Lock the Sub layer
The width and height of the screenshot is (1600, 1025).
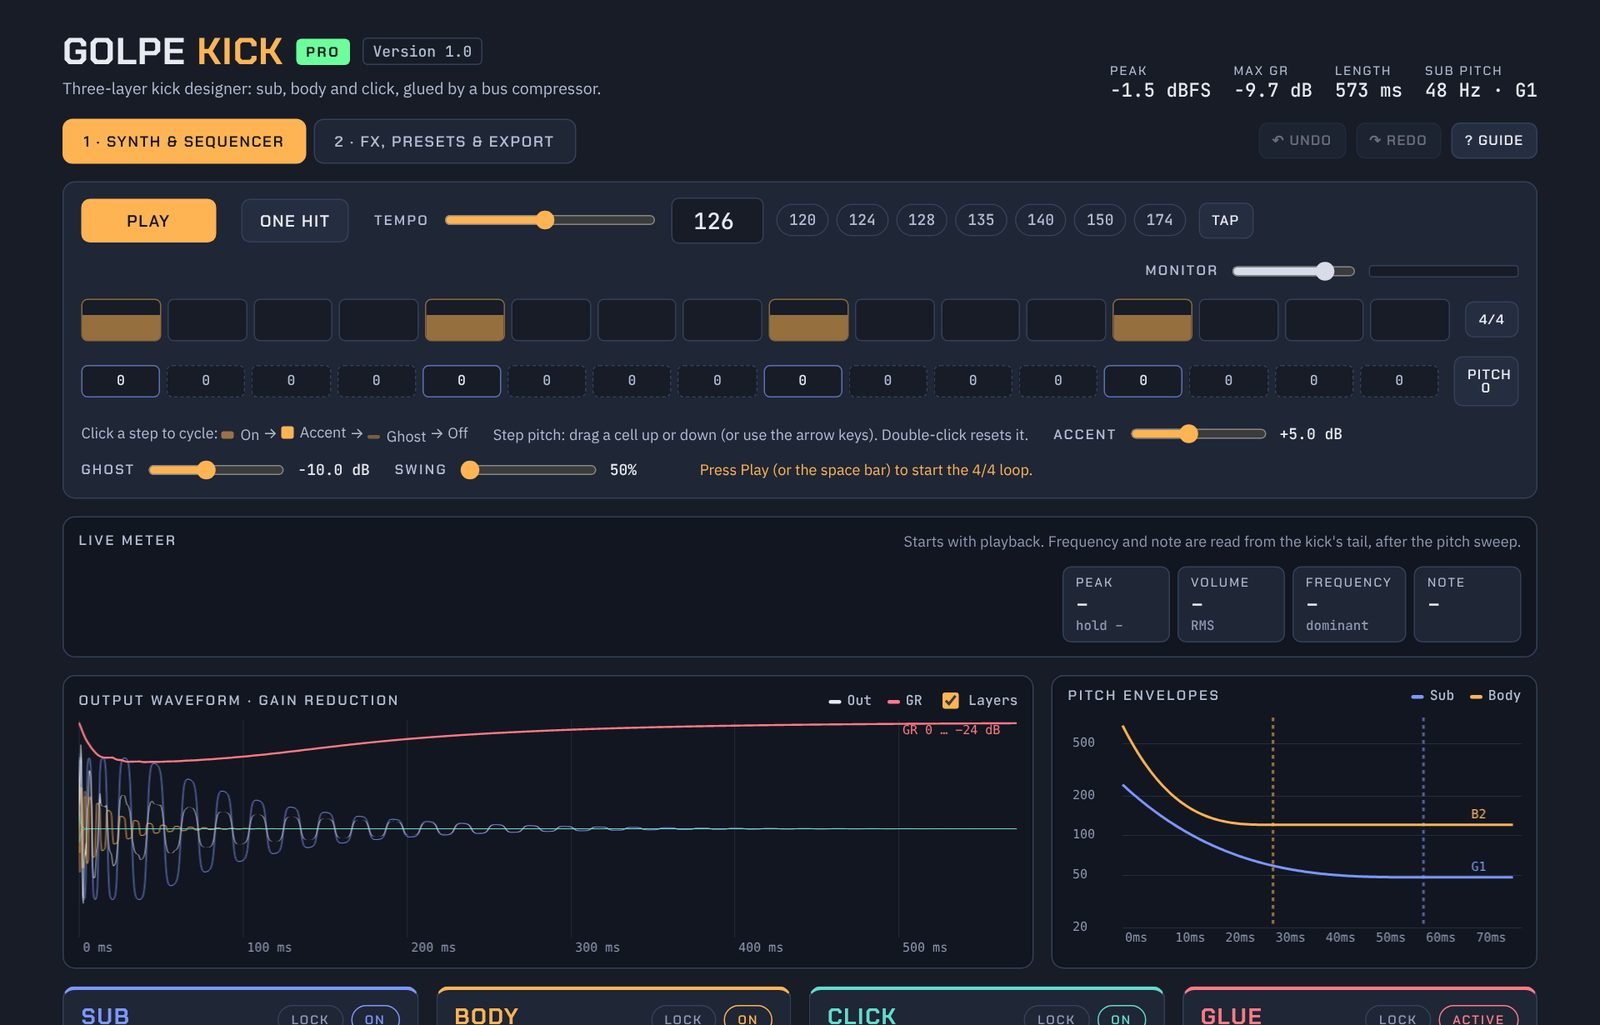(310, 1017)
